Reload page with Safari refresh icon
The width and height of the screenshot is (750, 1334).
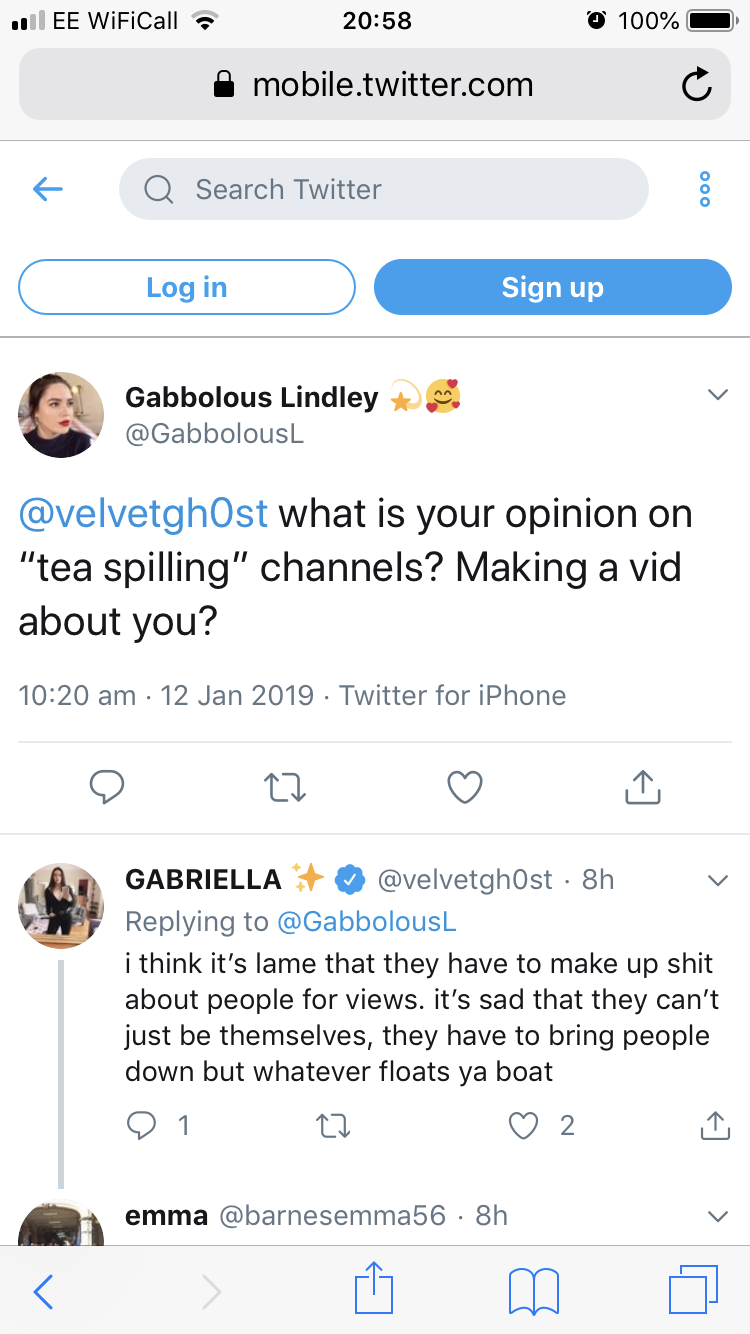click(x=696, y=86)
